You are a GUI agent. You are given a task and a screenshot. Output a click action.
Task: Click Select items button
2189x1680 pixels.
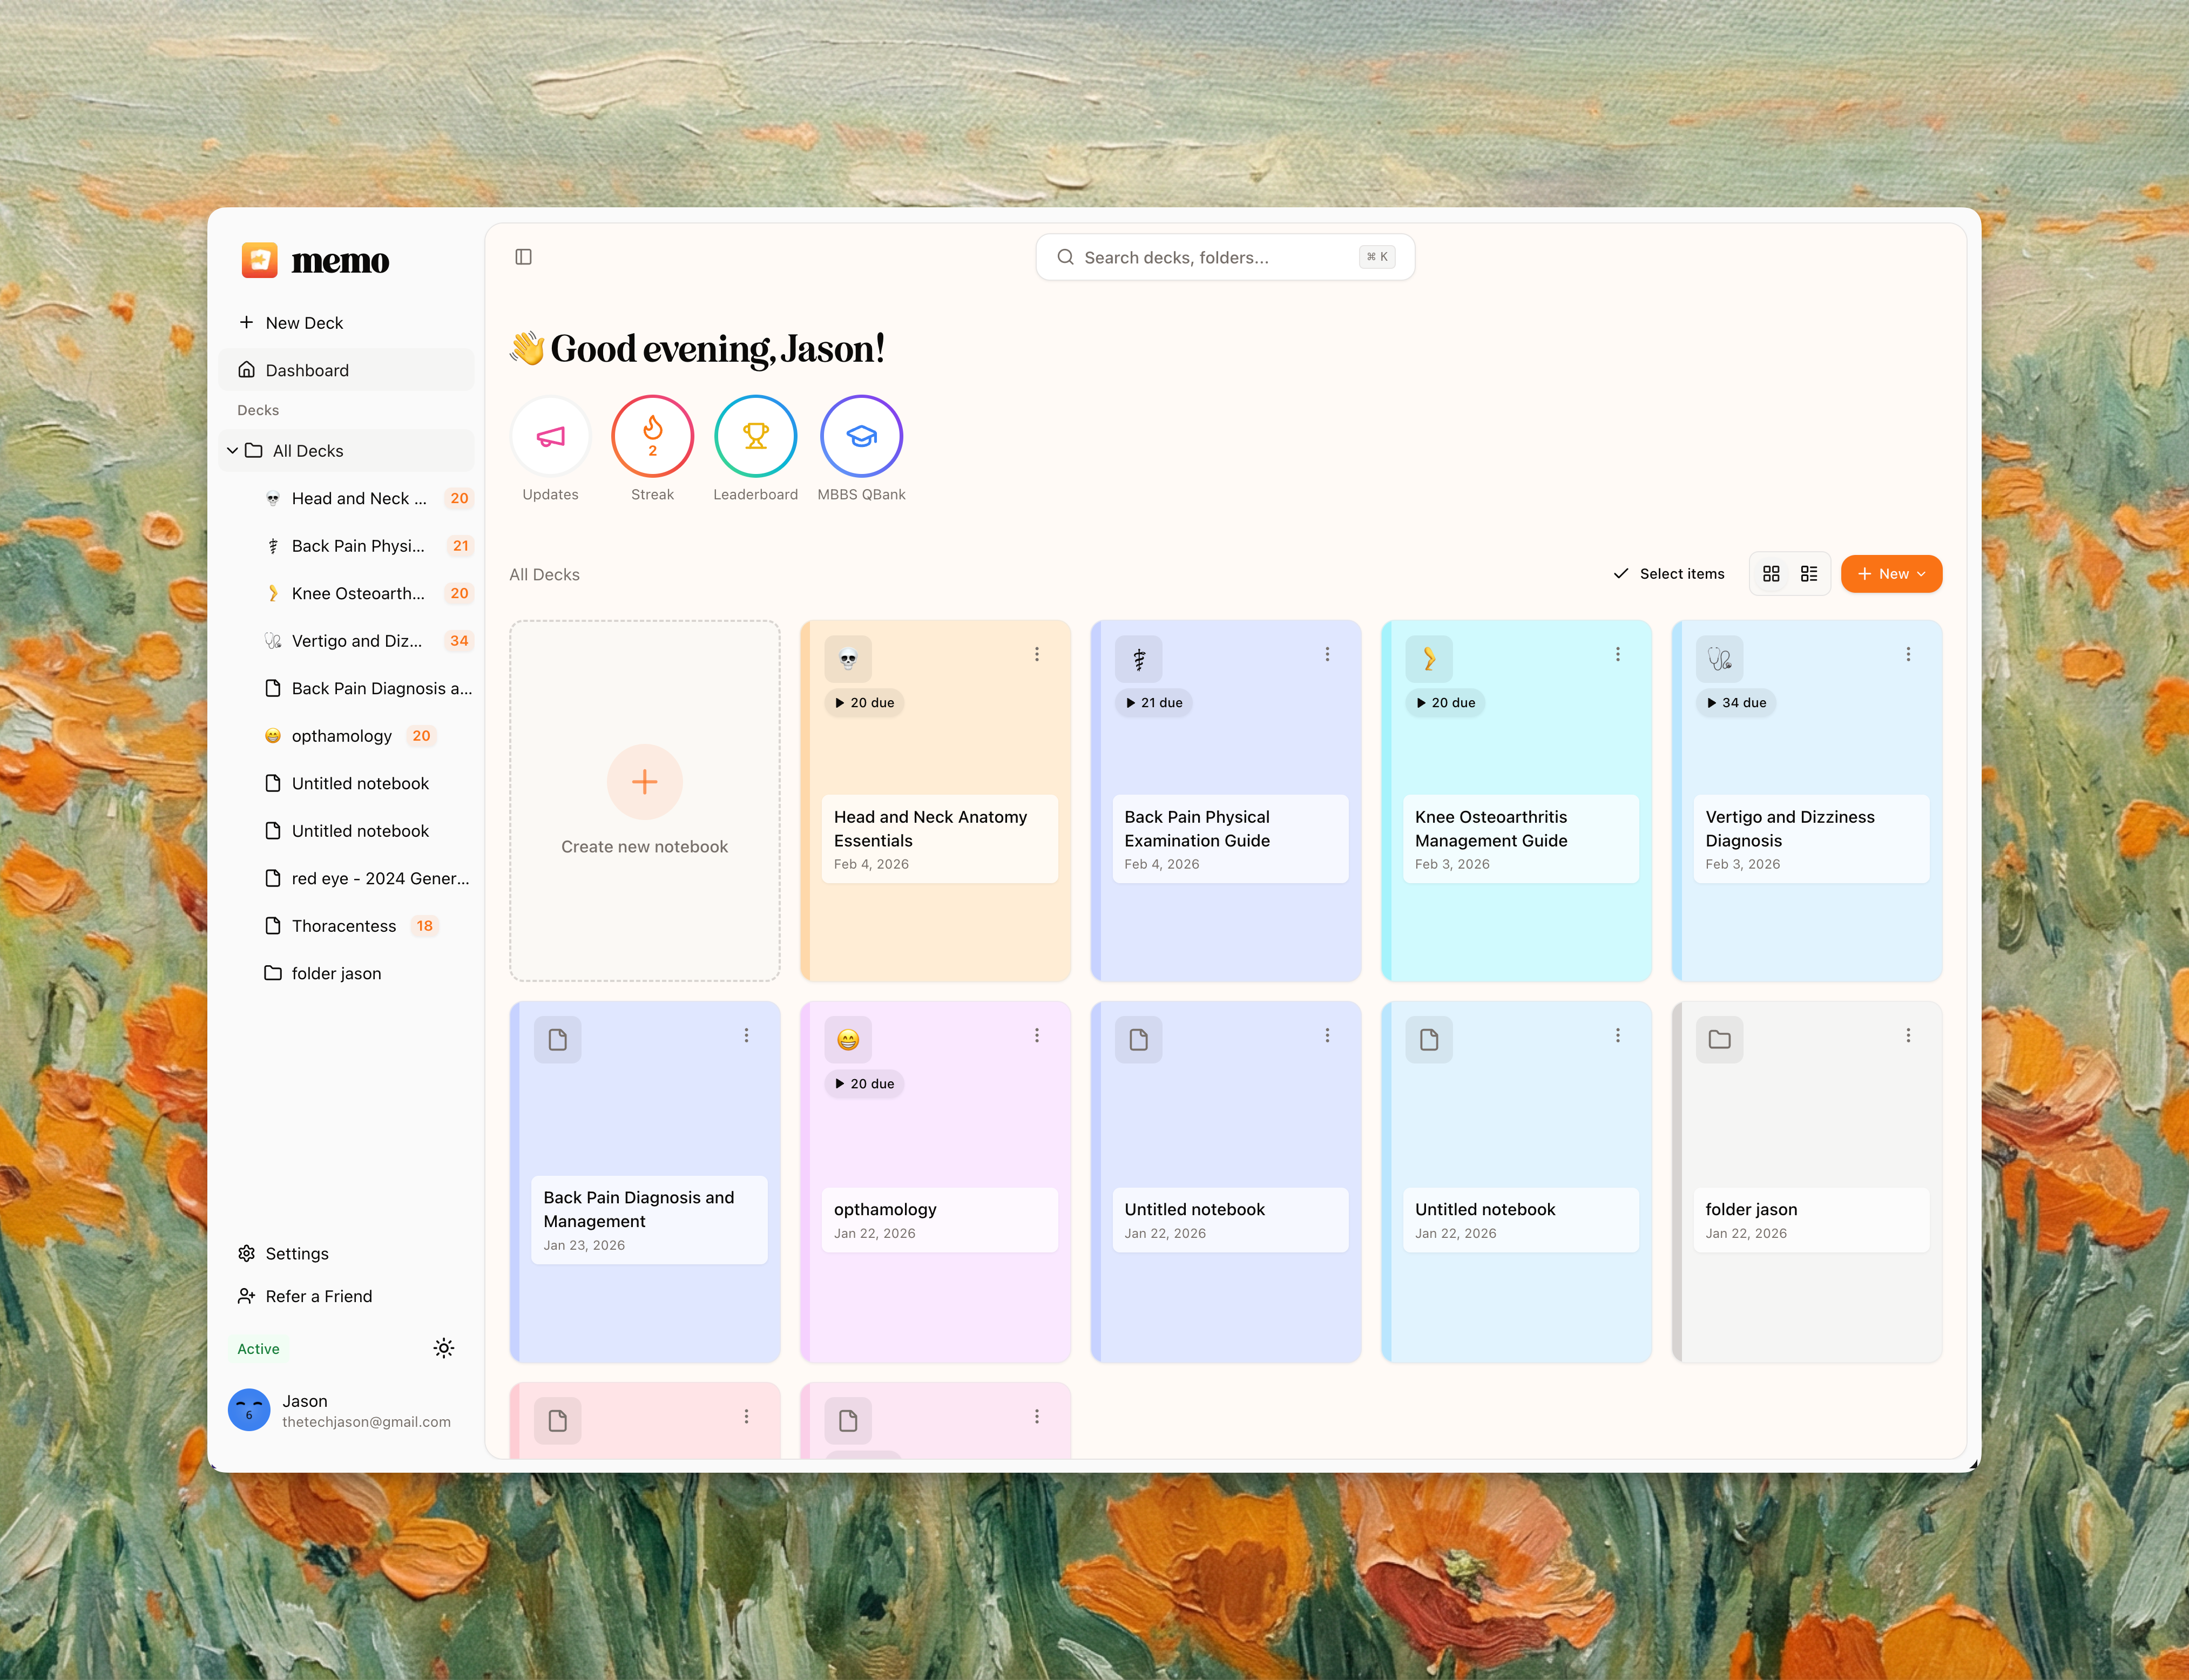tap(1669, 574)
